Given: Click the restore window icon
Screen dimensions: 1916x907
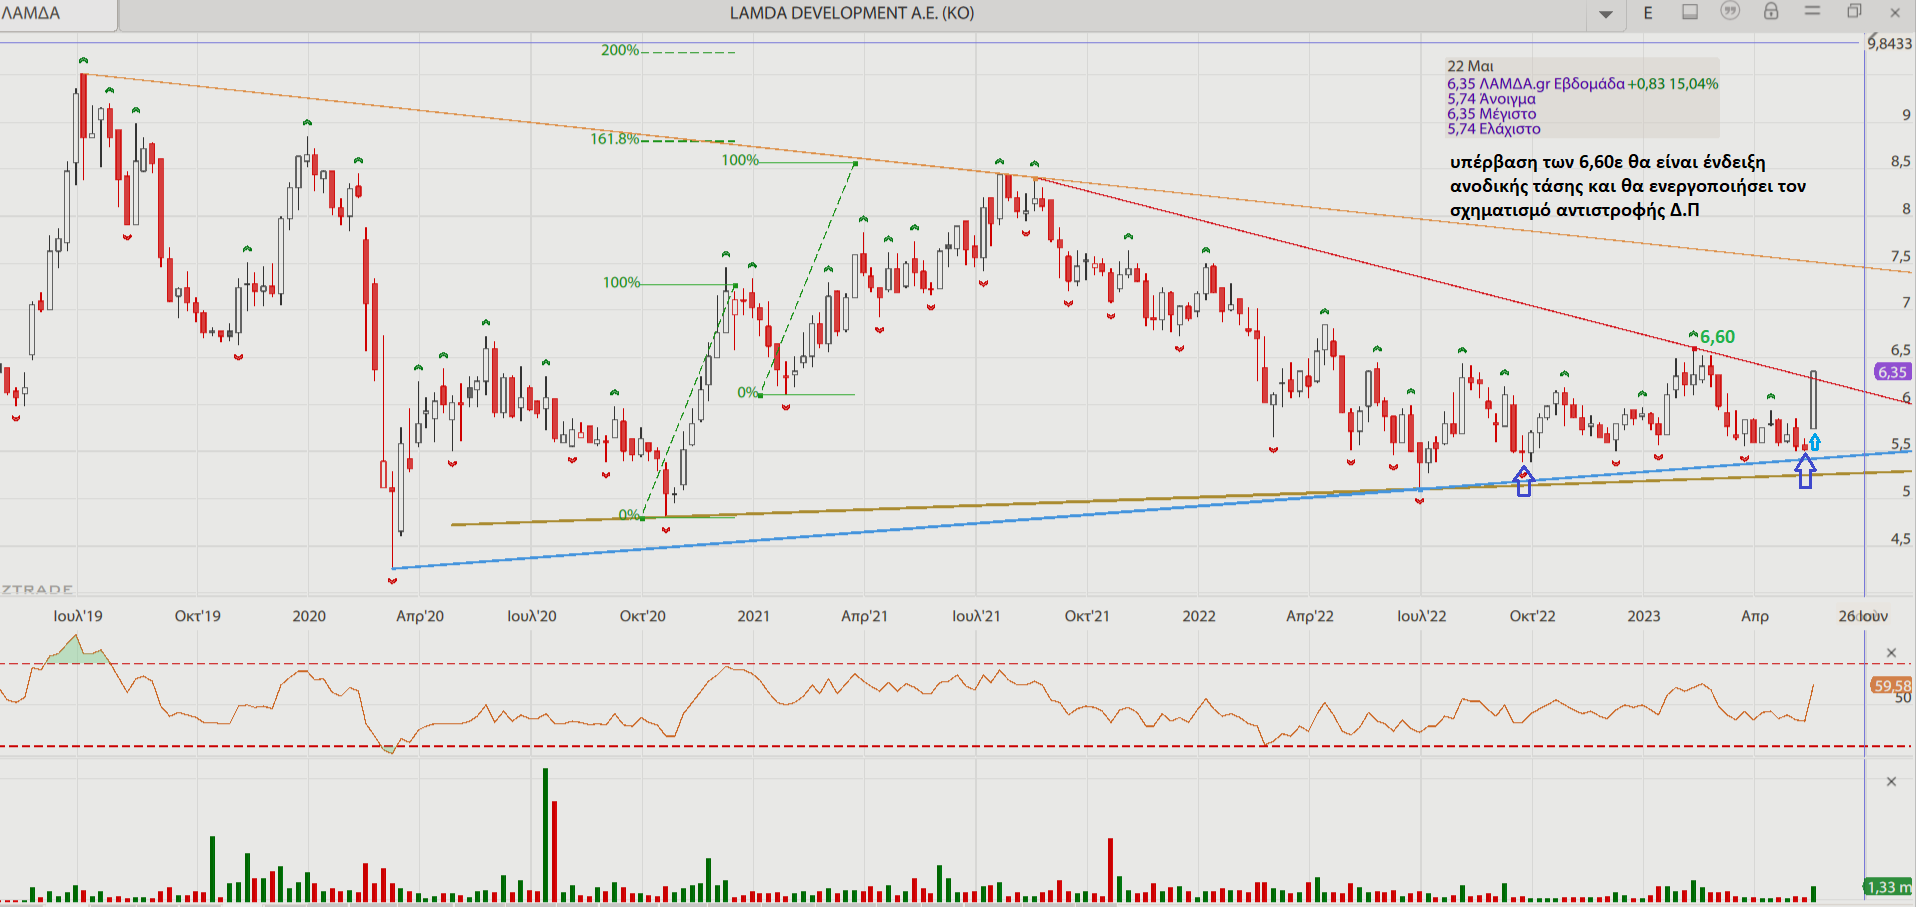Looking at the screenshot, I should click(x=1854, y=11).
